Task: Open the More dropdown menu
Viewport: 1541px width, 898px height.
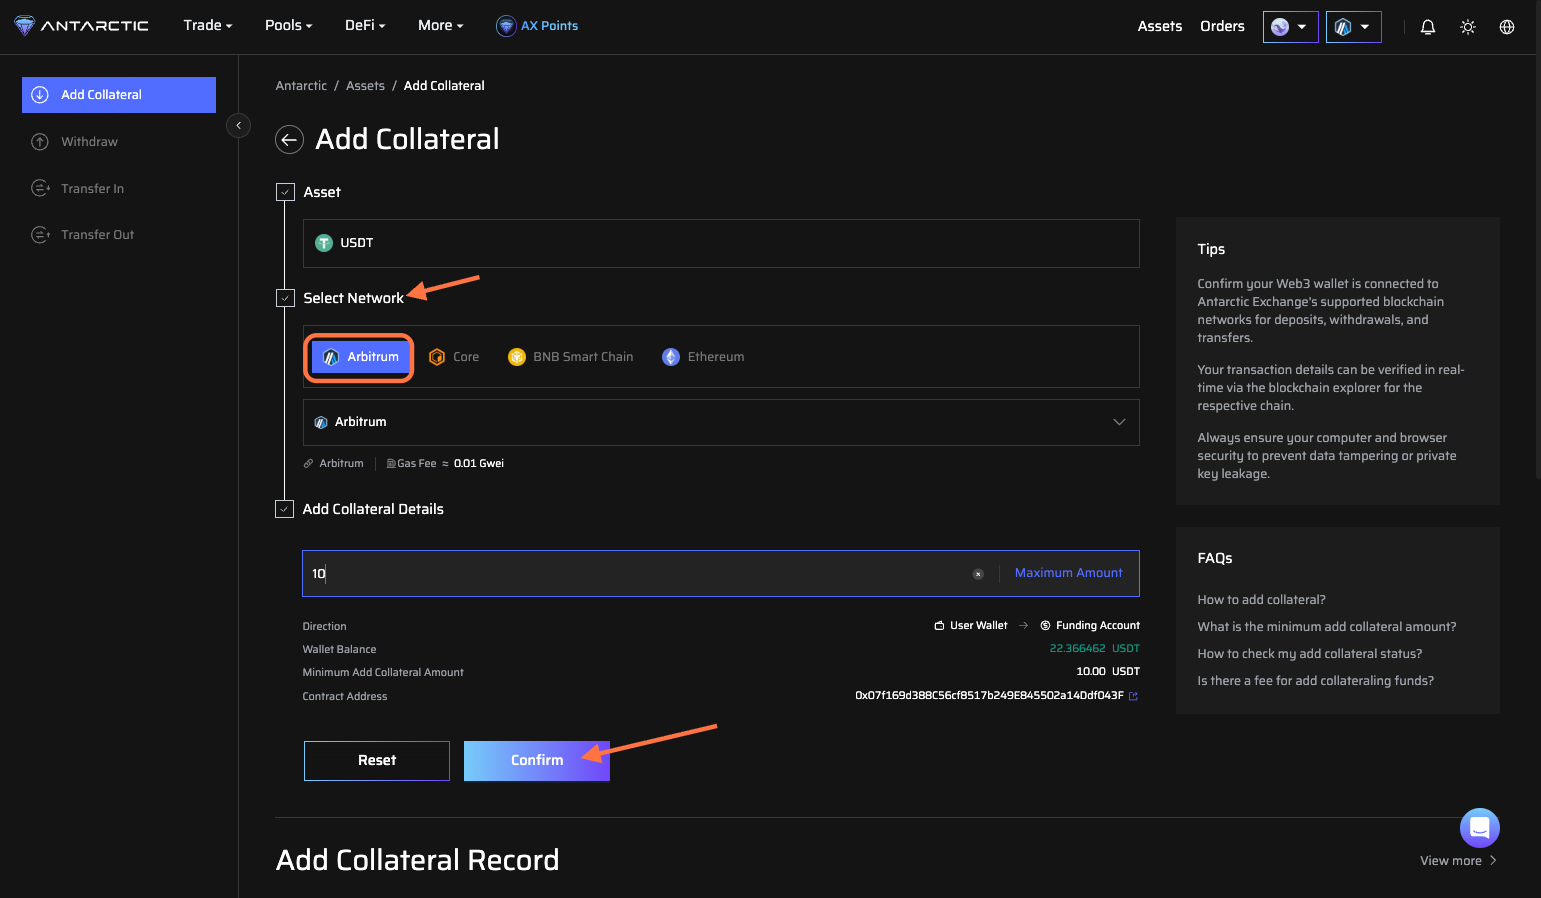Action: (x=441, y=26)
